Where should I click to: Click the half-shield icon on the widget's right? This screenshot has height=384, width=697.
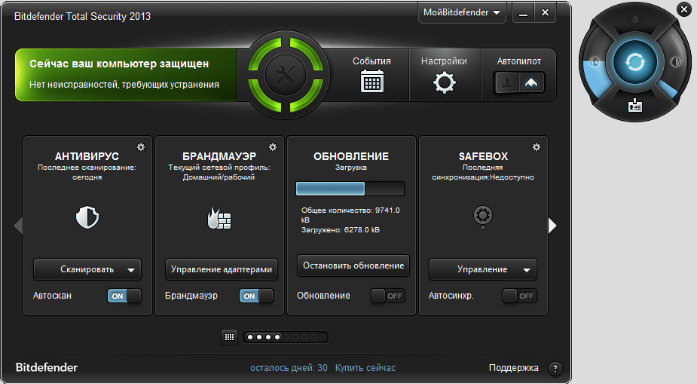pos(676,62)
